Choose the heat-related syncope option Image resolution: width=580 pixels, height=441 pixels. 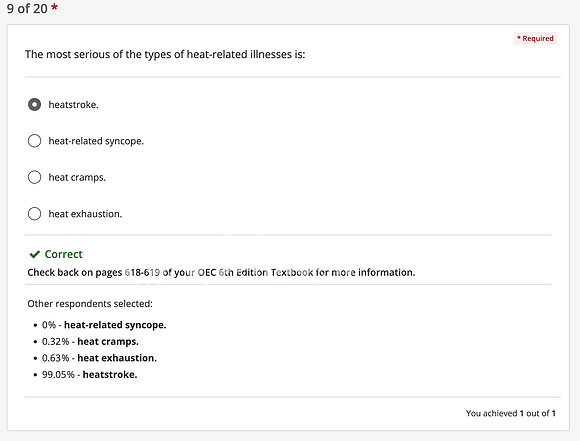pyautogui.click(x=34, y=141)
